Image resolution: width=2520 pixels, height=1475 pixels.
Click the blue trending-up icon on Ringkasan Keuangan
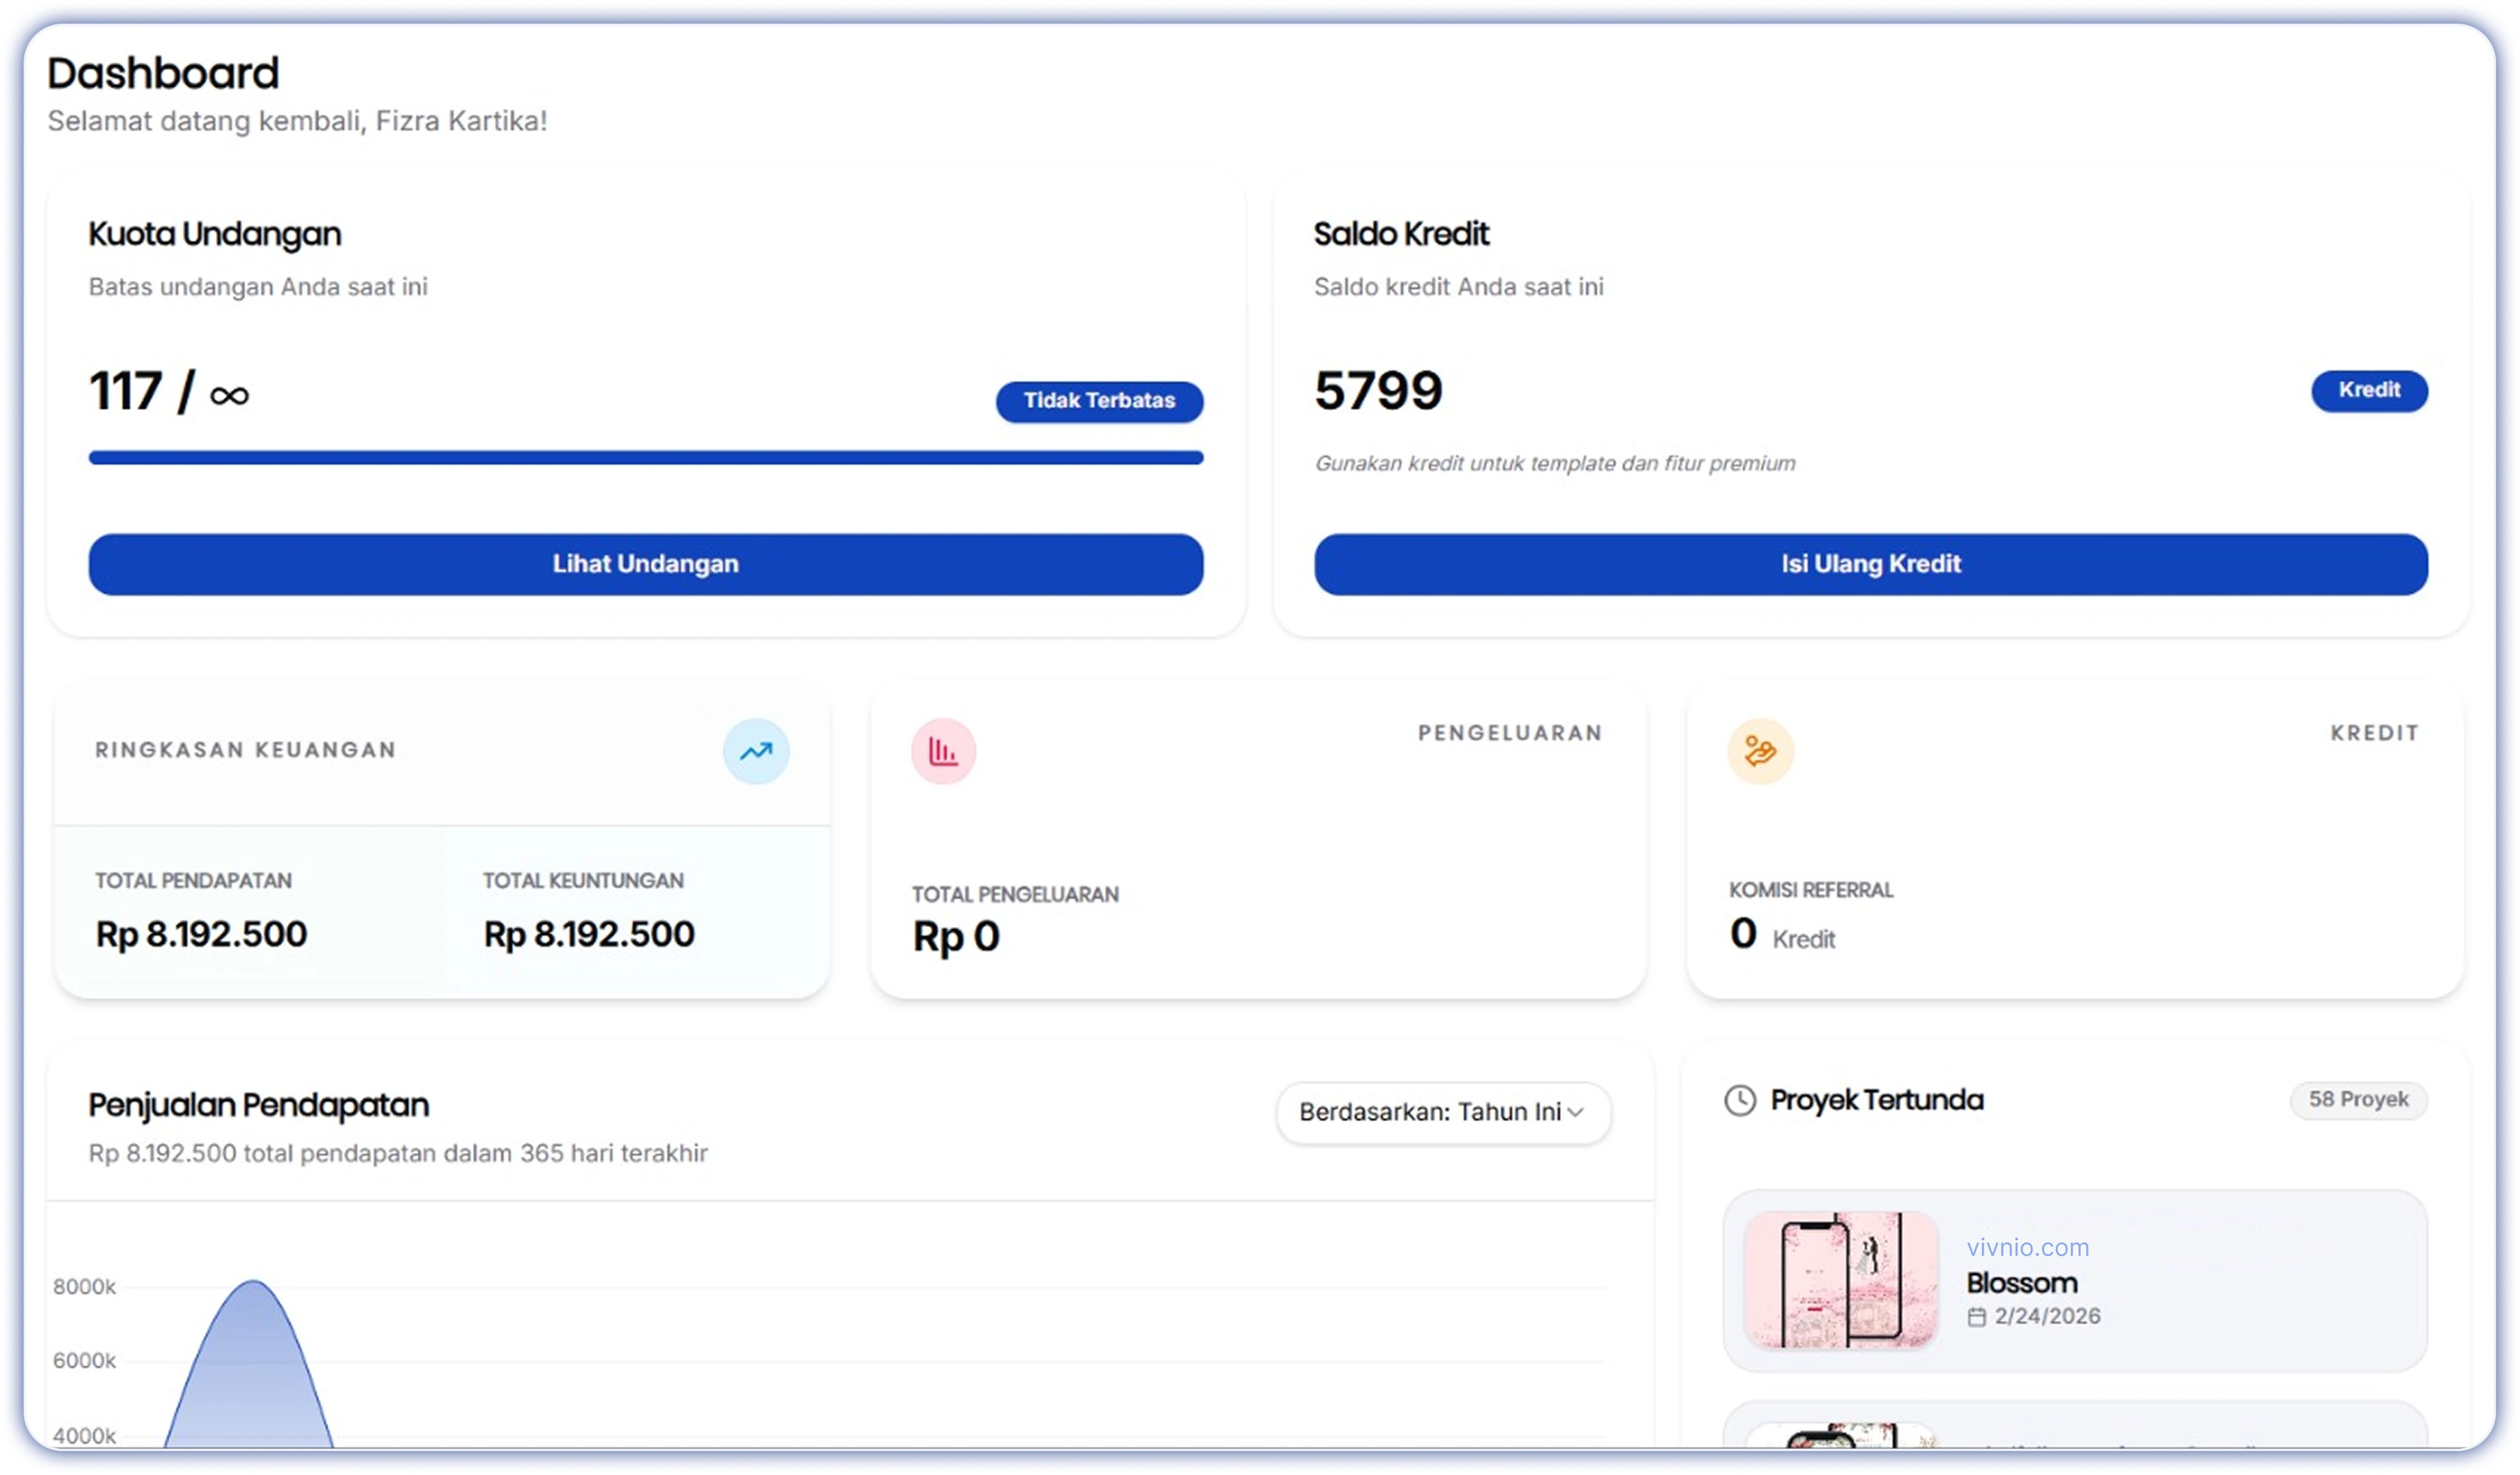(757, 751)
